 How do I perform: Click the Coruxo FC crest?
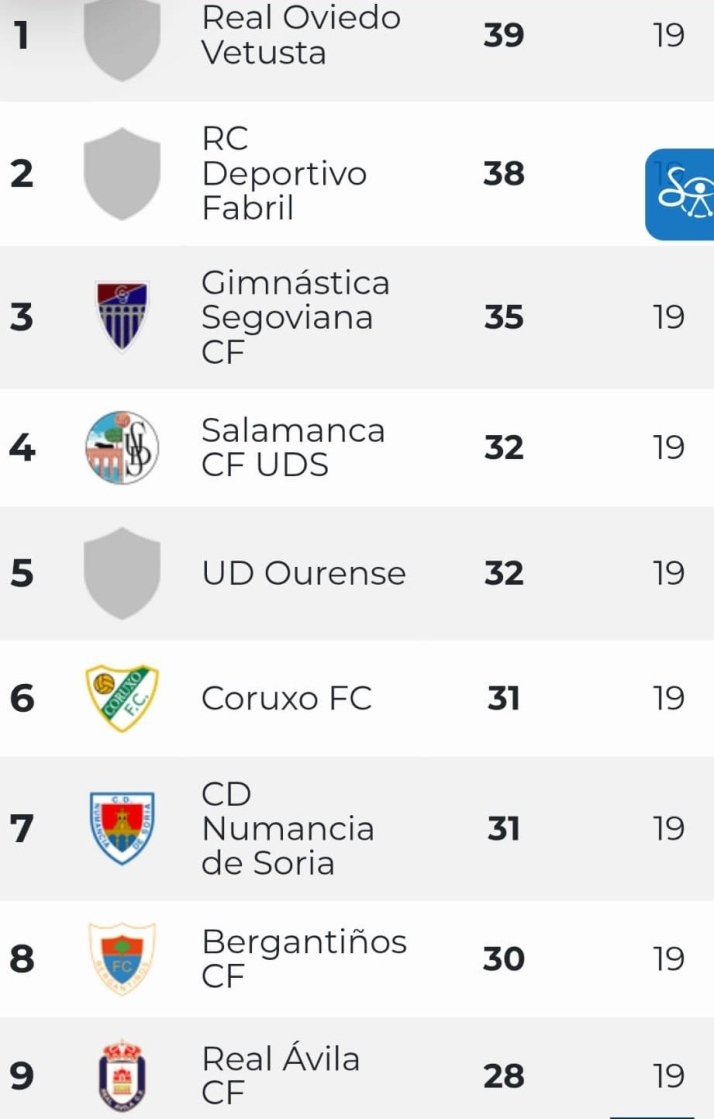coord(122,697)
